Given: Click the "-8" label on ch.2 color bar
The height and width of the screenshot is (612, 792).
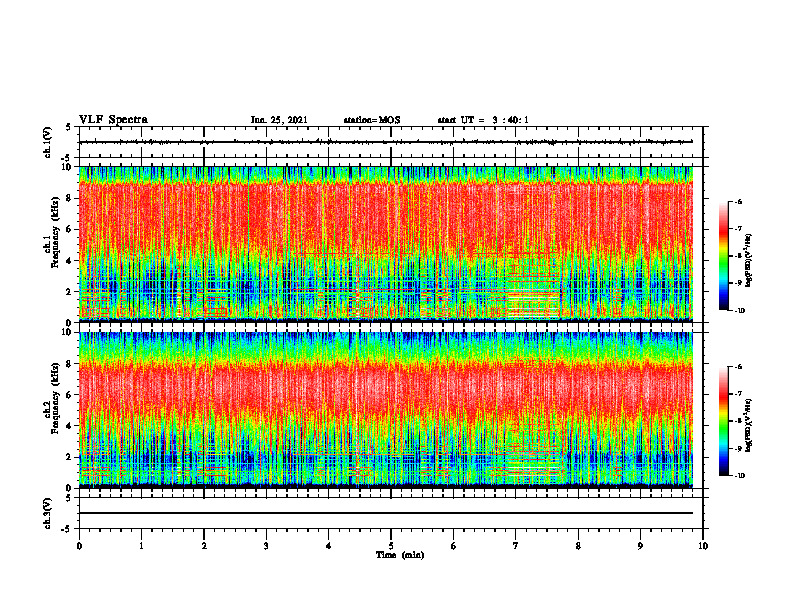Looking at the screenshot, I should click(x=738, y=421).
